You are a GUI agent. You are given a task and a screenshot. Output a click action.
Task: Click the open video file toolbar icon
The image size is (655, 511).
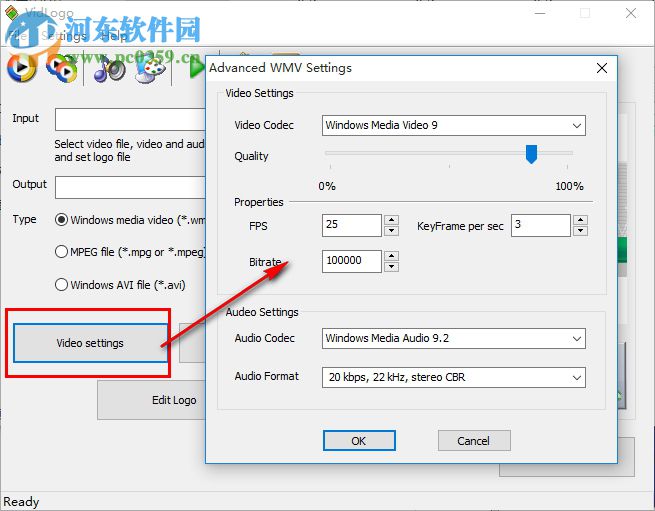(x=21, y=68)
